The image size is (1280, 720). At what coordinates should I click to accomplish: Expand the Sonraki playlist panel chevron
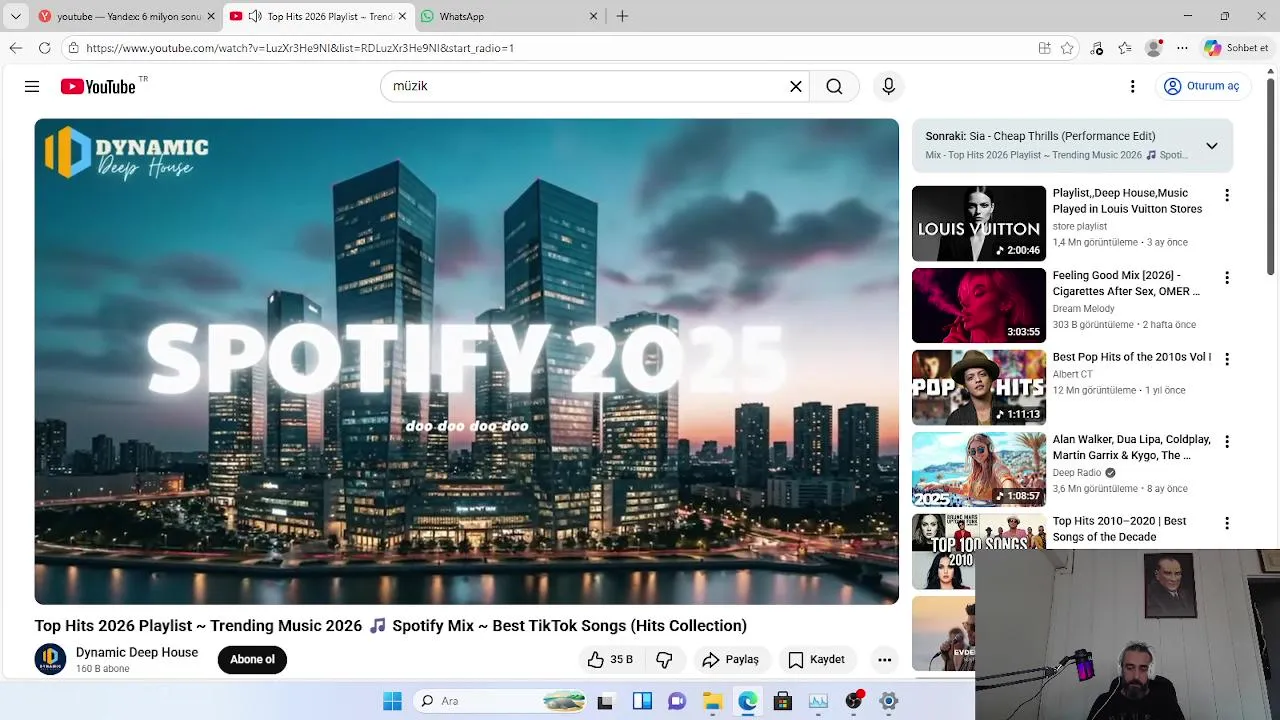coord(1211,146)
